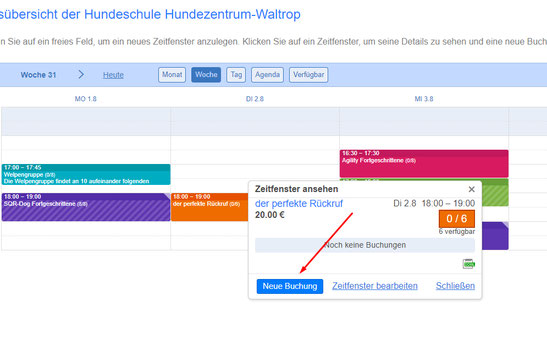Click the next week chevron arrow
This screenshot has height=361, width=547.
pos(81,74)
